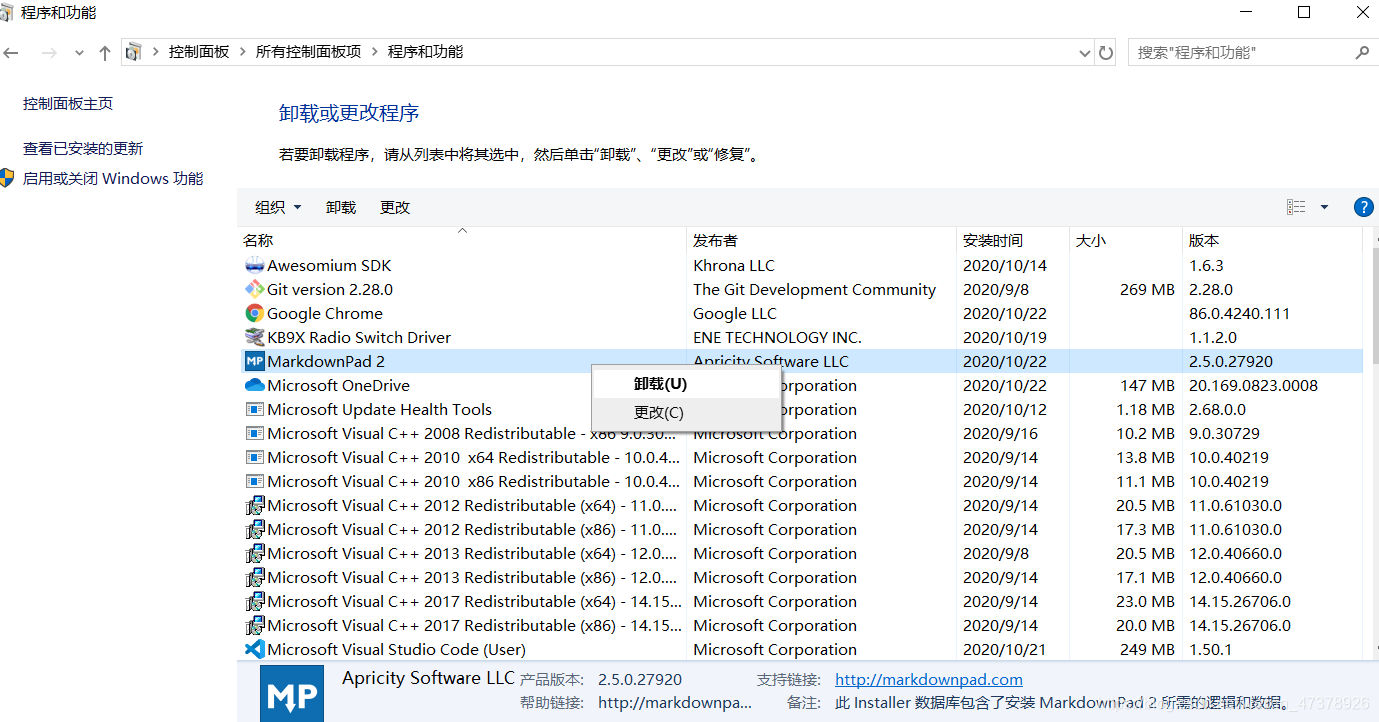Screen dimensions: 1379x722
Task: Expand chevron after 所有控制面板项 breadcrumb
Action: [x=374, y=52]
